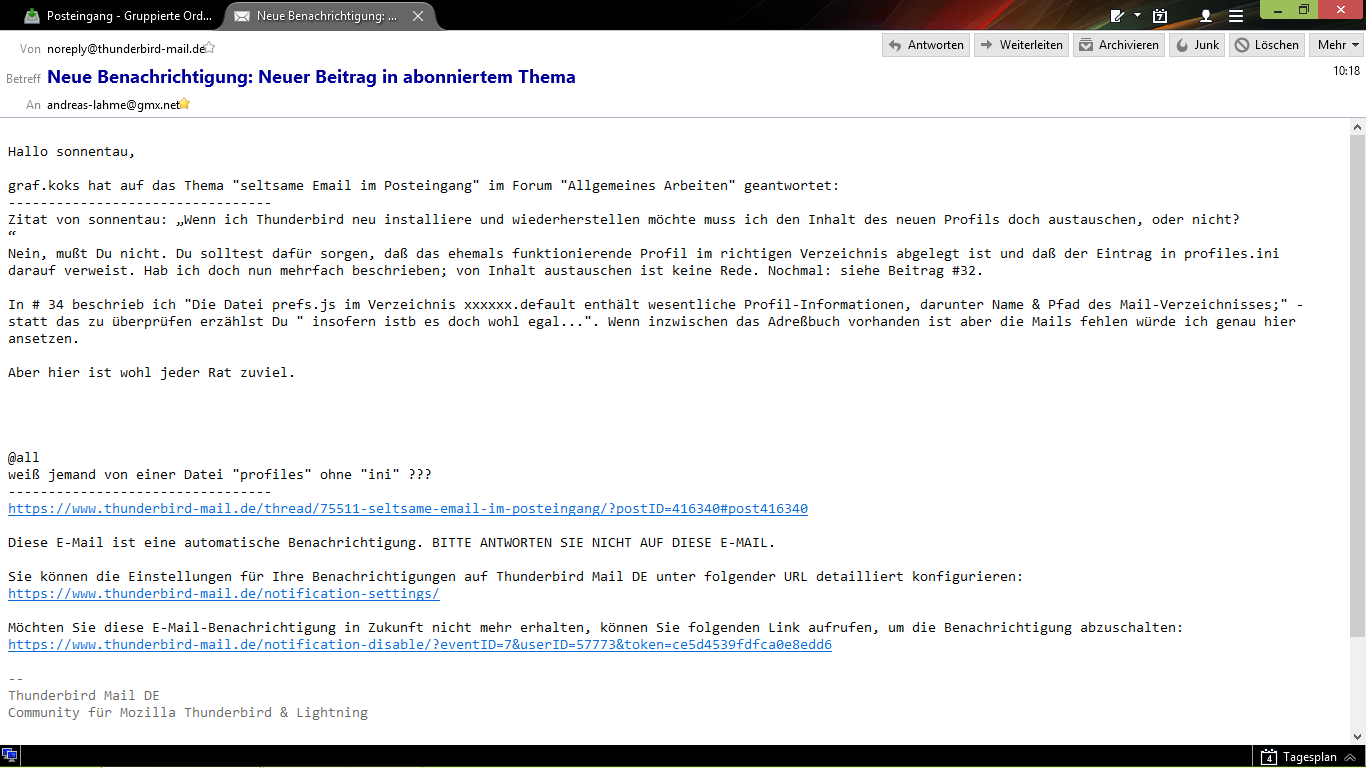Viewport: 1366px width, 768px height.
Task: Delete the message with Löschen
Action: 1267,45
